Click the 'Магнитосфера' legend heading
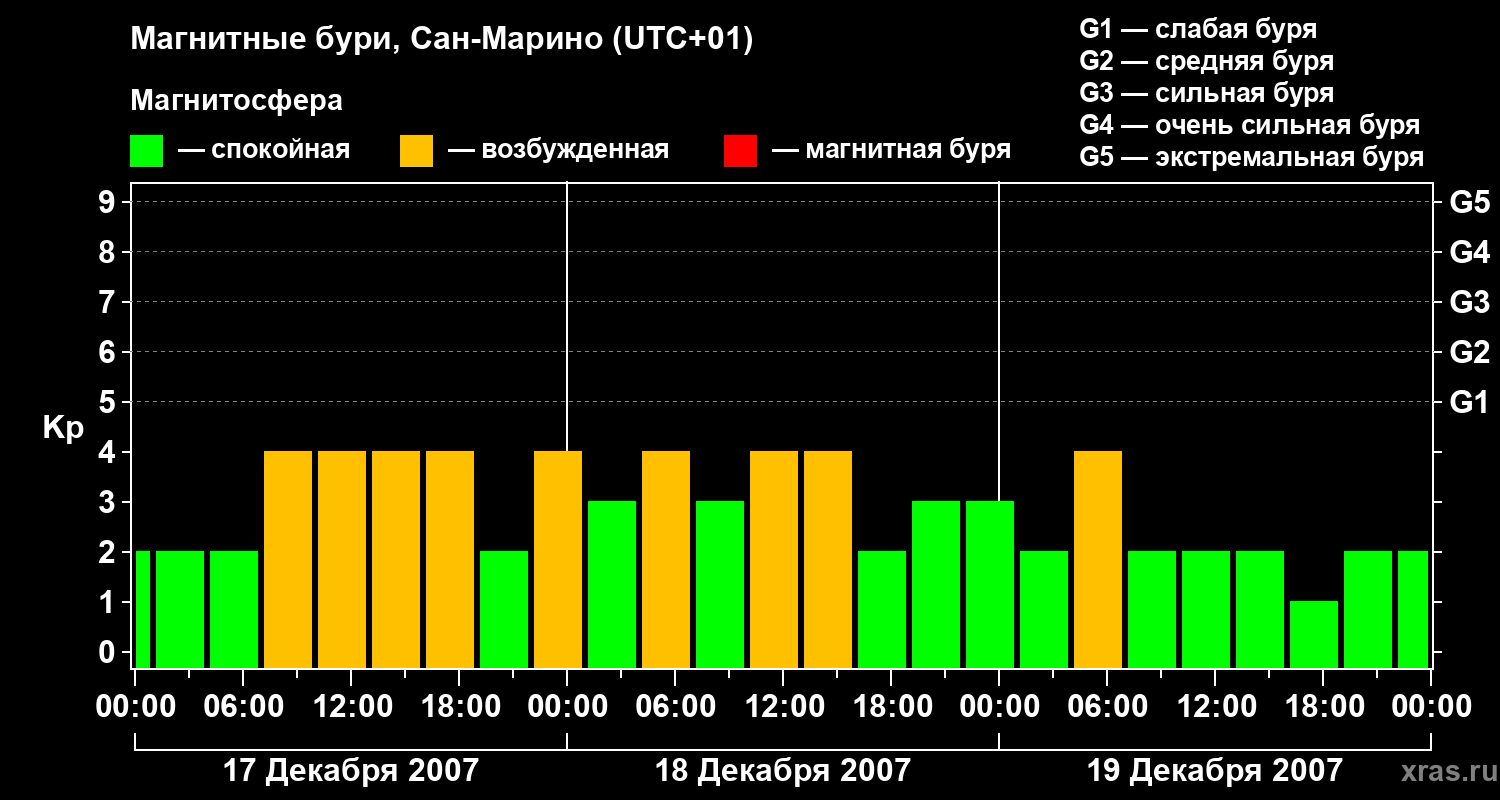This screenshot has width=1500, height=800. (x=236, y=101)
